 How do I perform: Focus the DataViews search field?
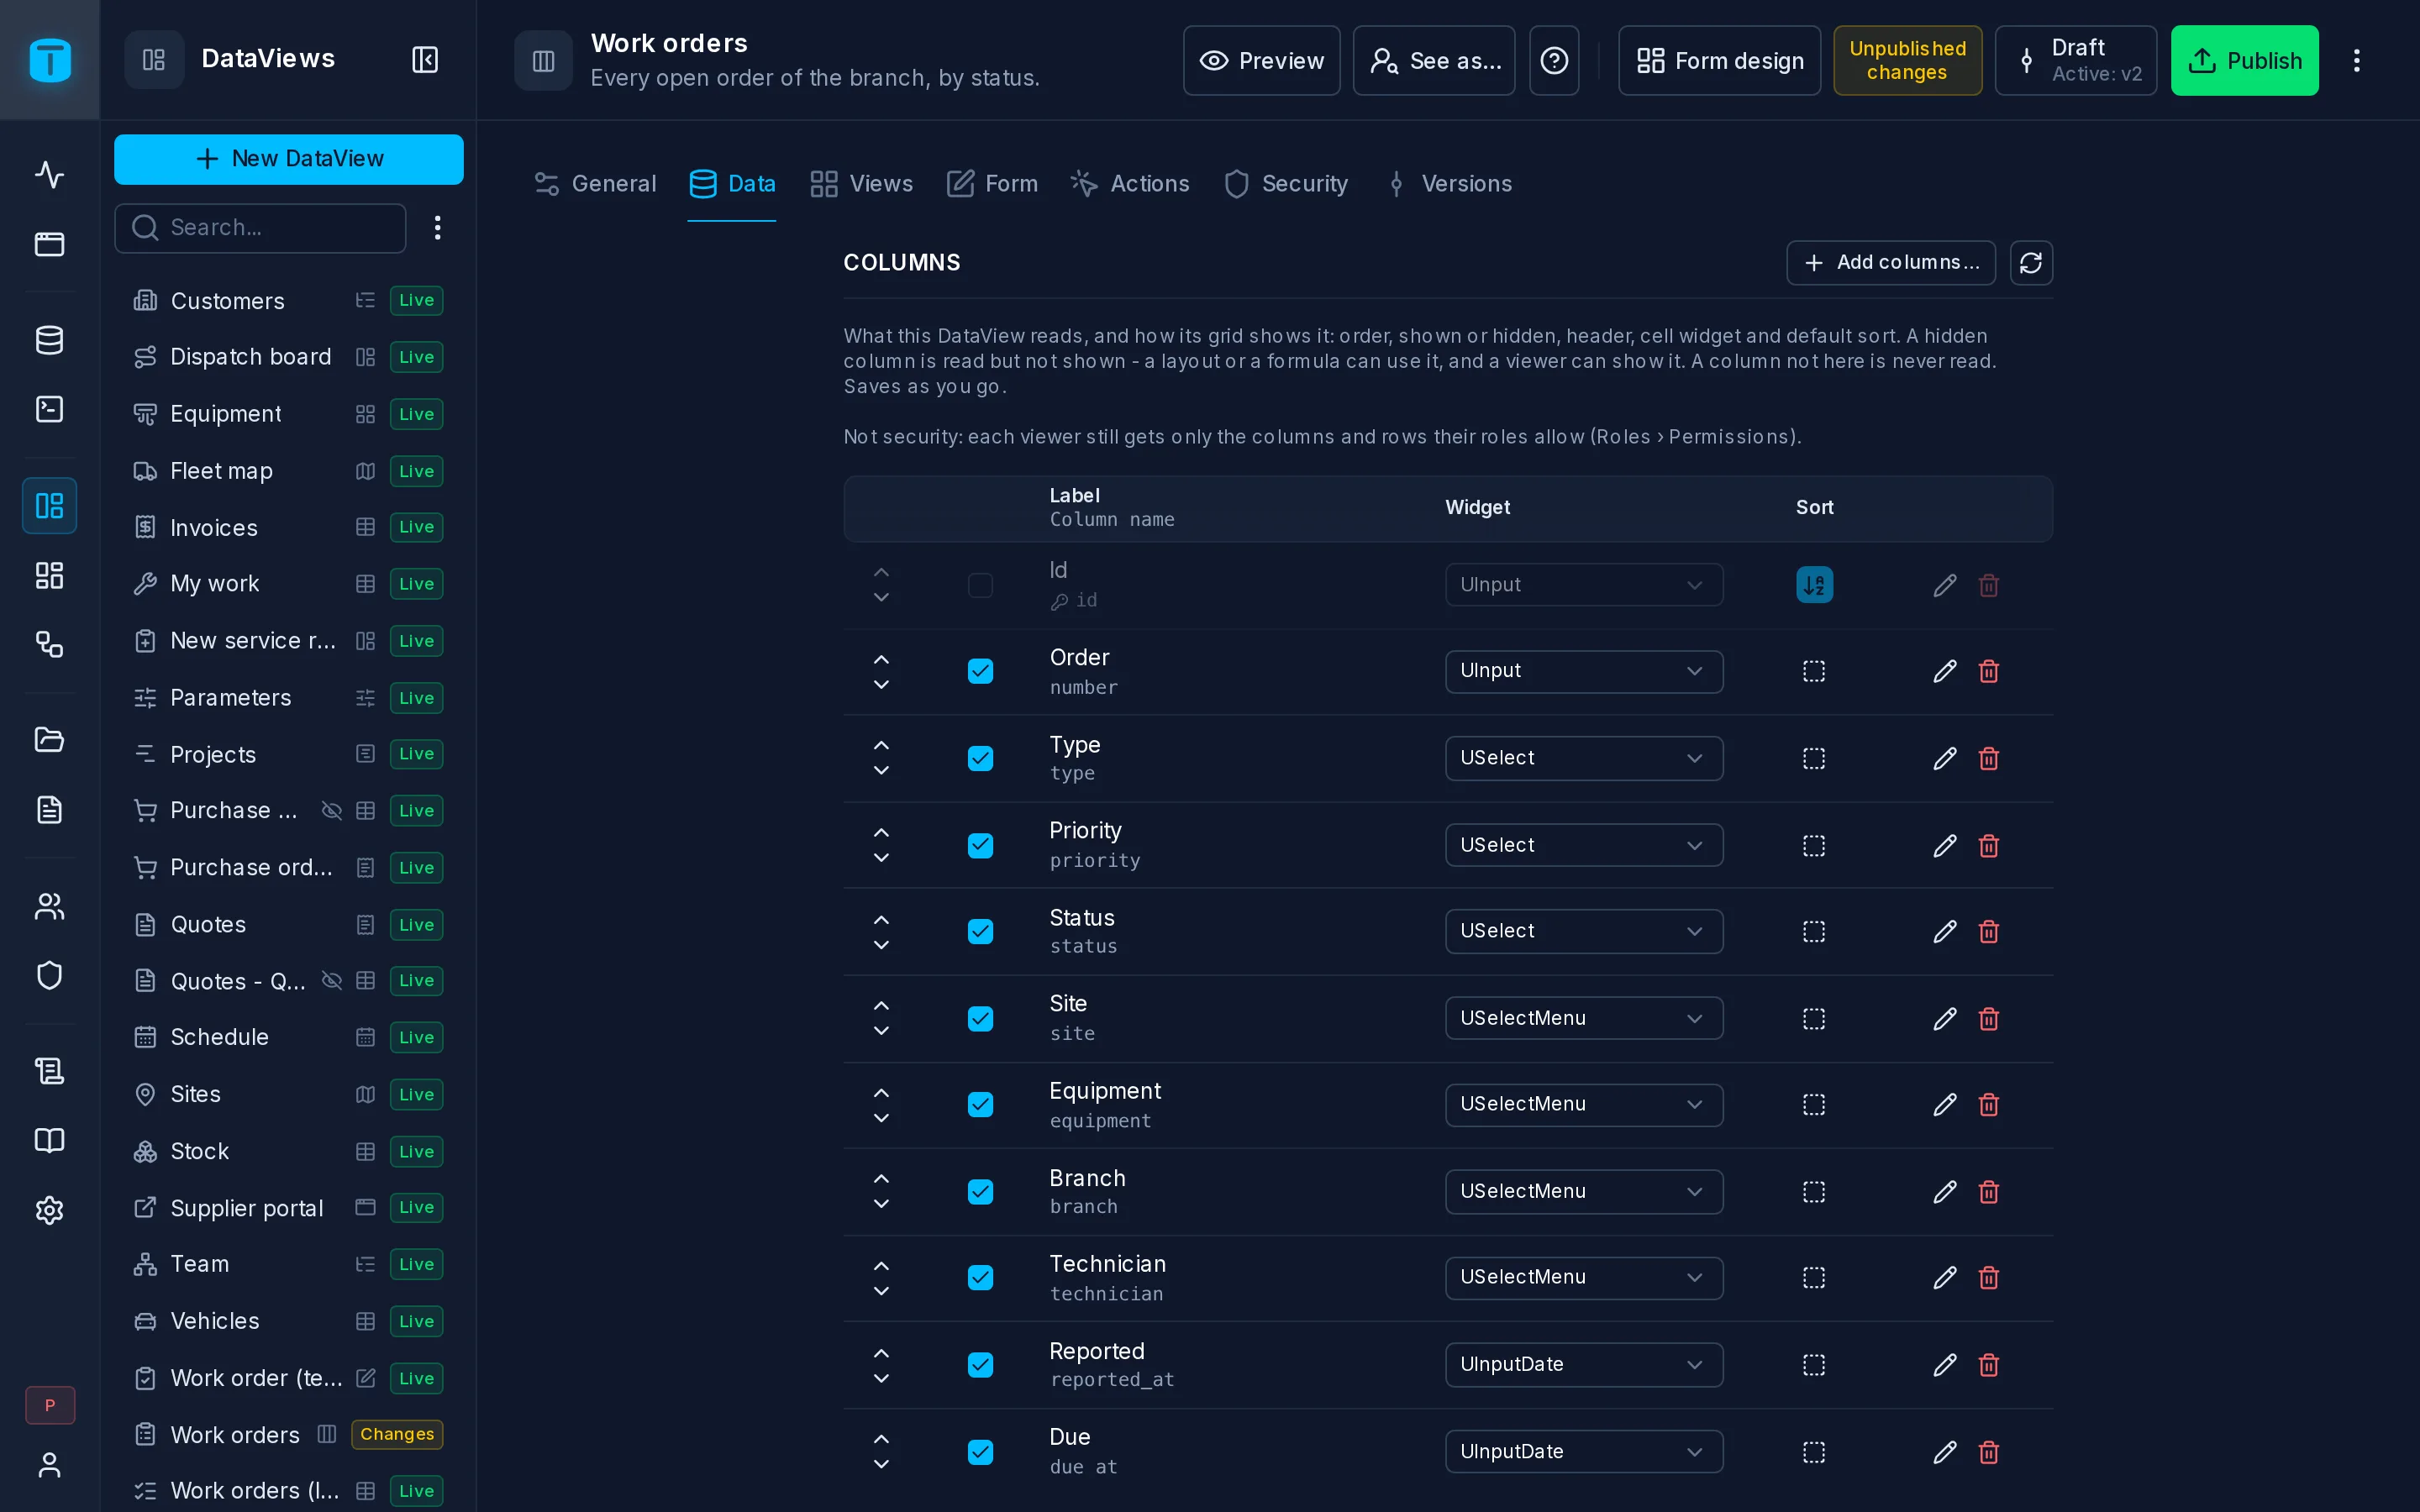[260, 228]
